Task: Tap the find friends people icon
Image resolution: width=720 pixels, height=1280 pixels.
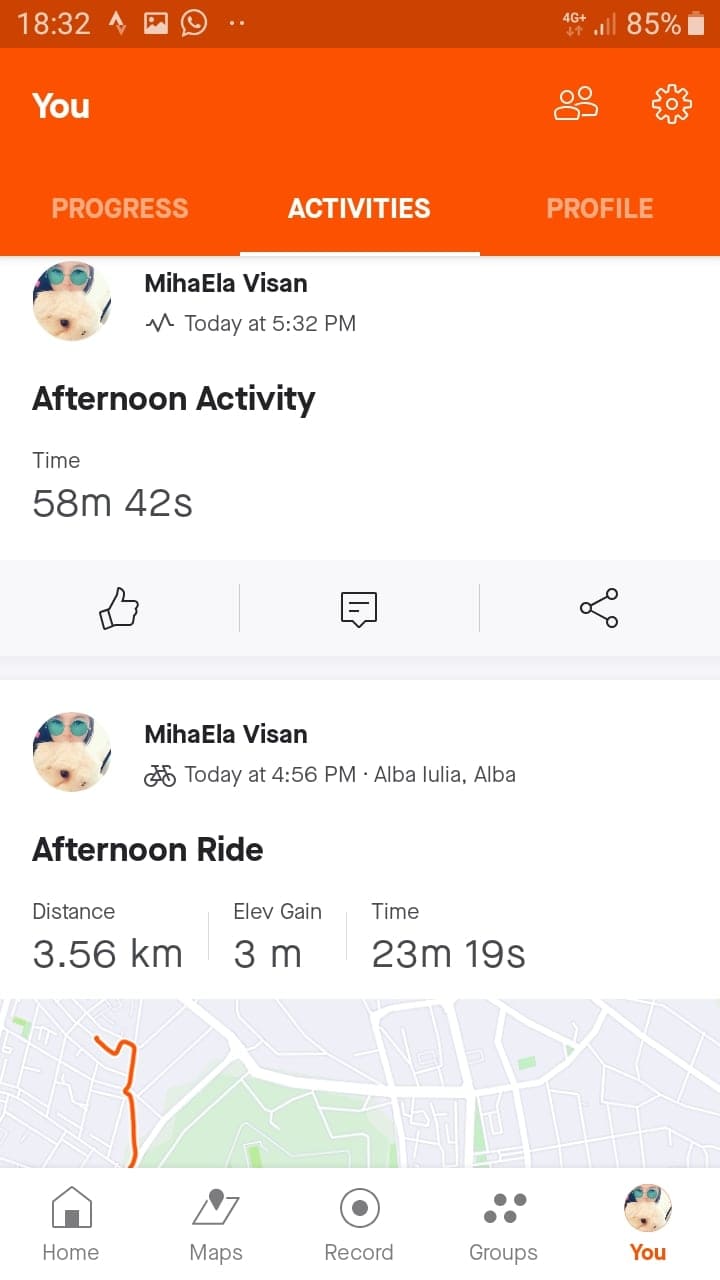Action: (576, 104)
